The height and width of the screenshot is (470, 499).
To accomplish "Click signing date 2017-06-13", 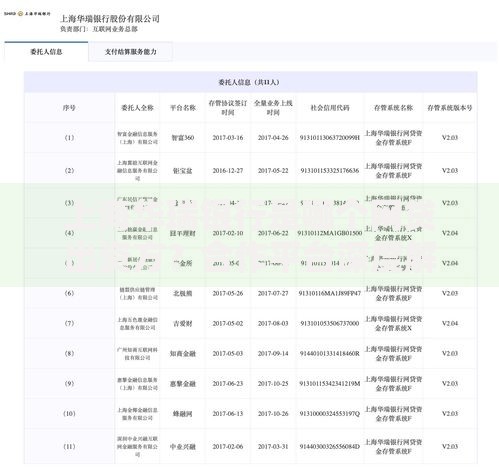I will pyautogui.click(x=228, y=414).
